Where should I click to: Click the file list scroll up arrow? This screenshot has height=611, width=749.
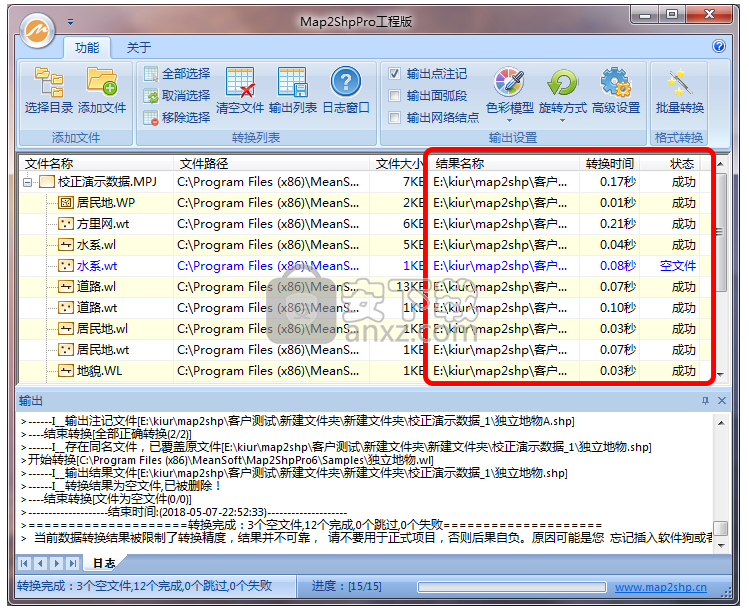pos(720,164)
